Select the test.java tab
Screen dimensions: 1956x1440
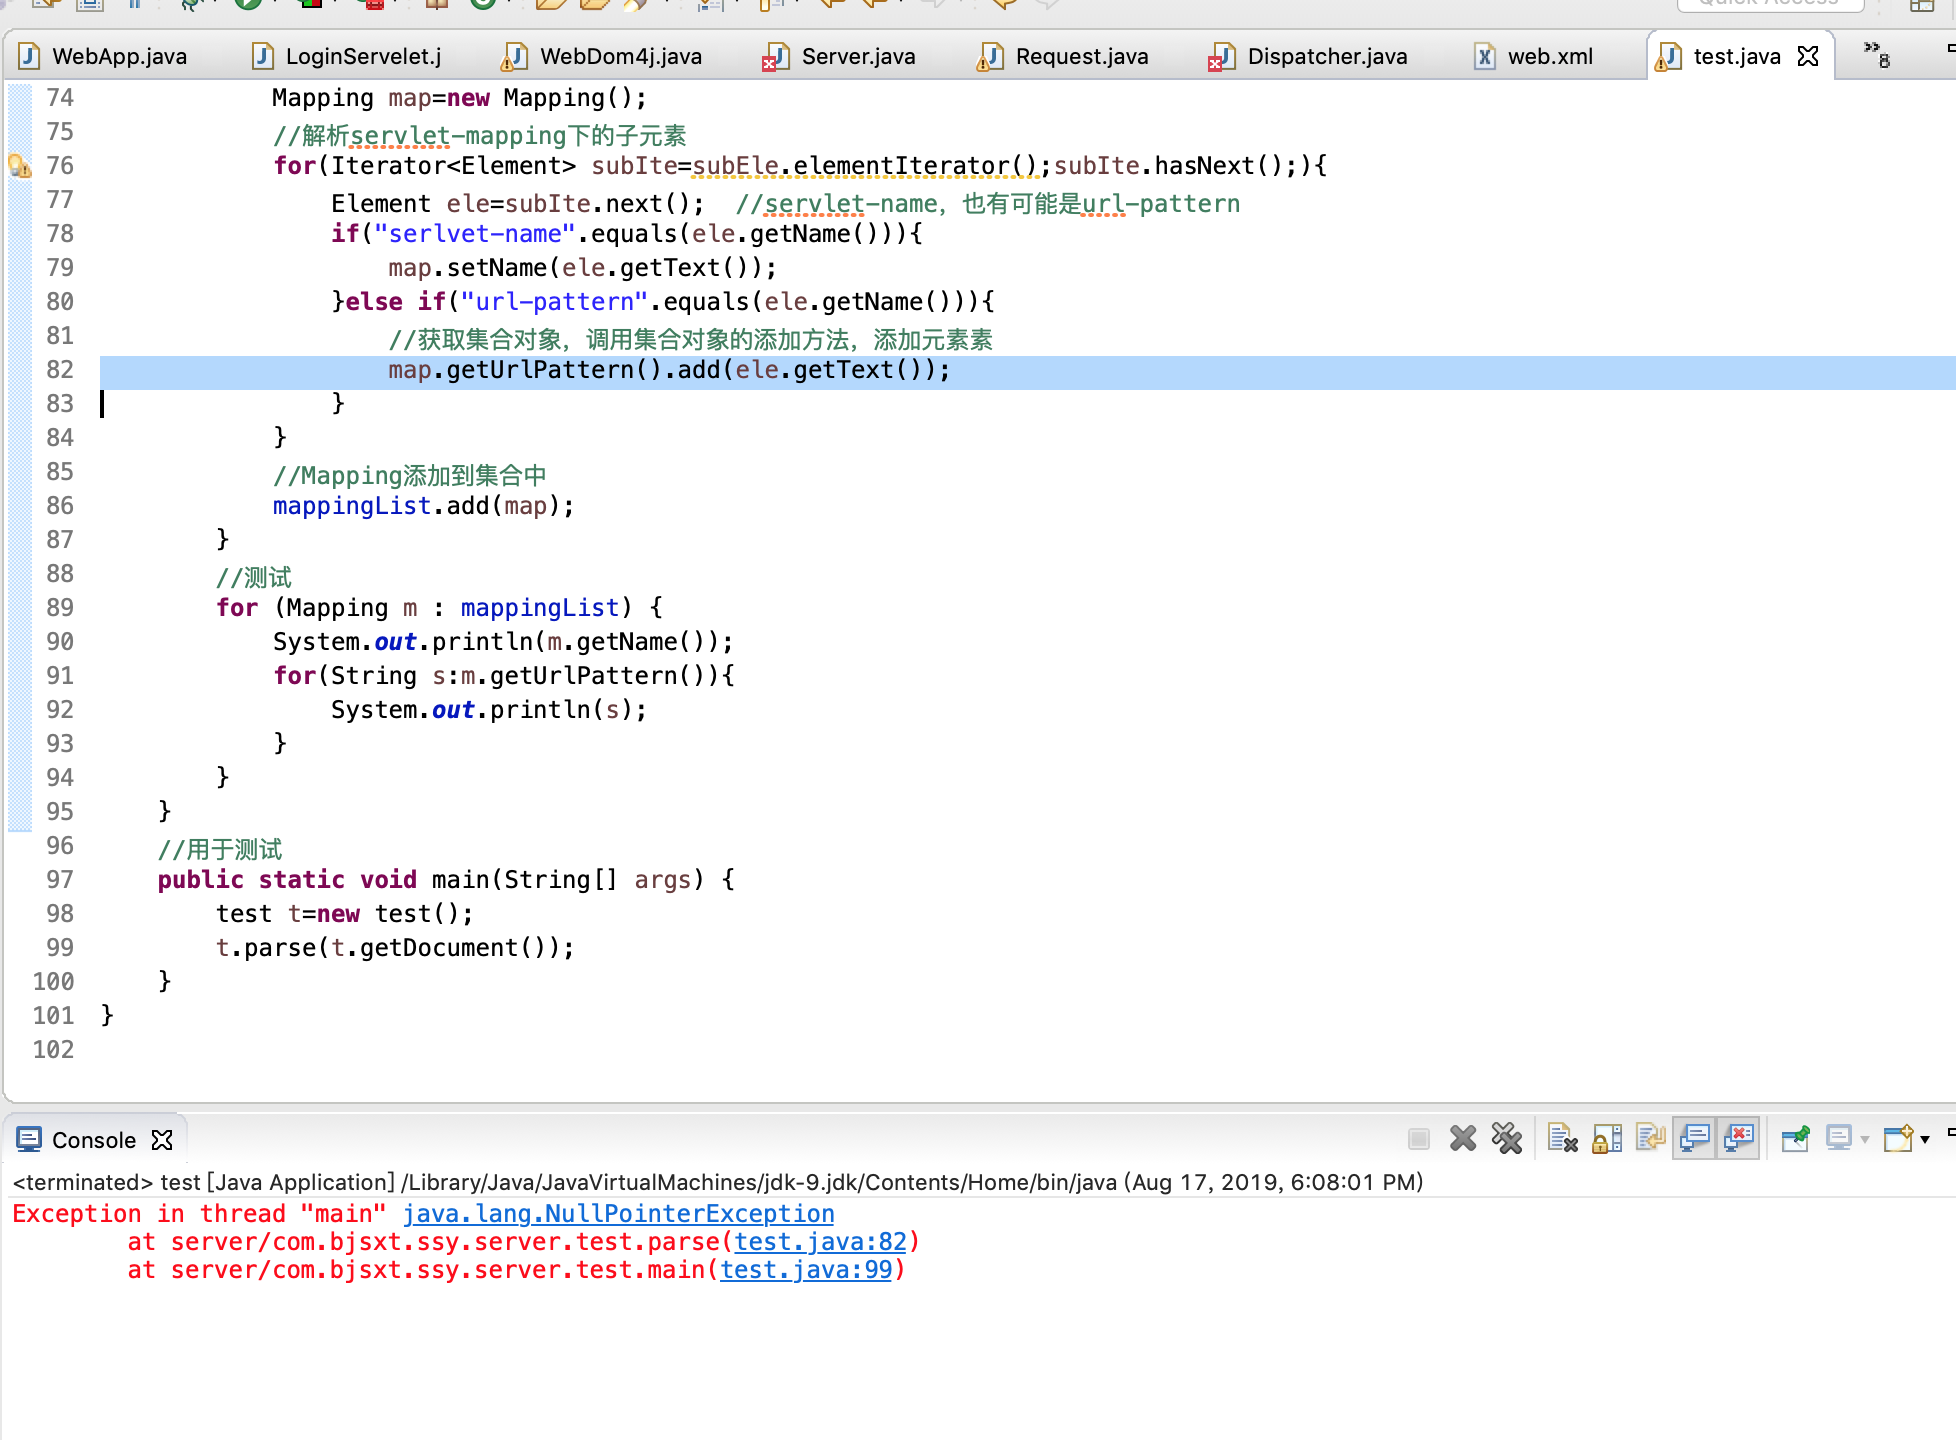1736,56
